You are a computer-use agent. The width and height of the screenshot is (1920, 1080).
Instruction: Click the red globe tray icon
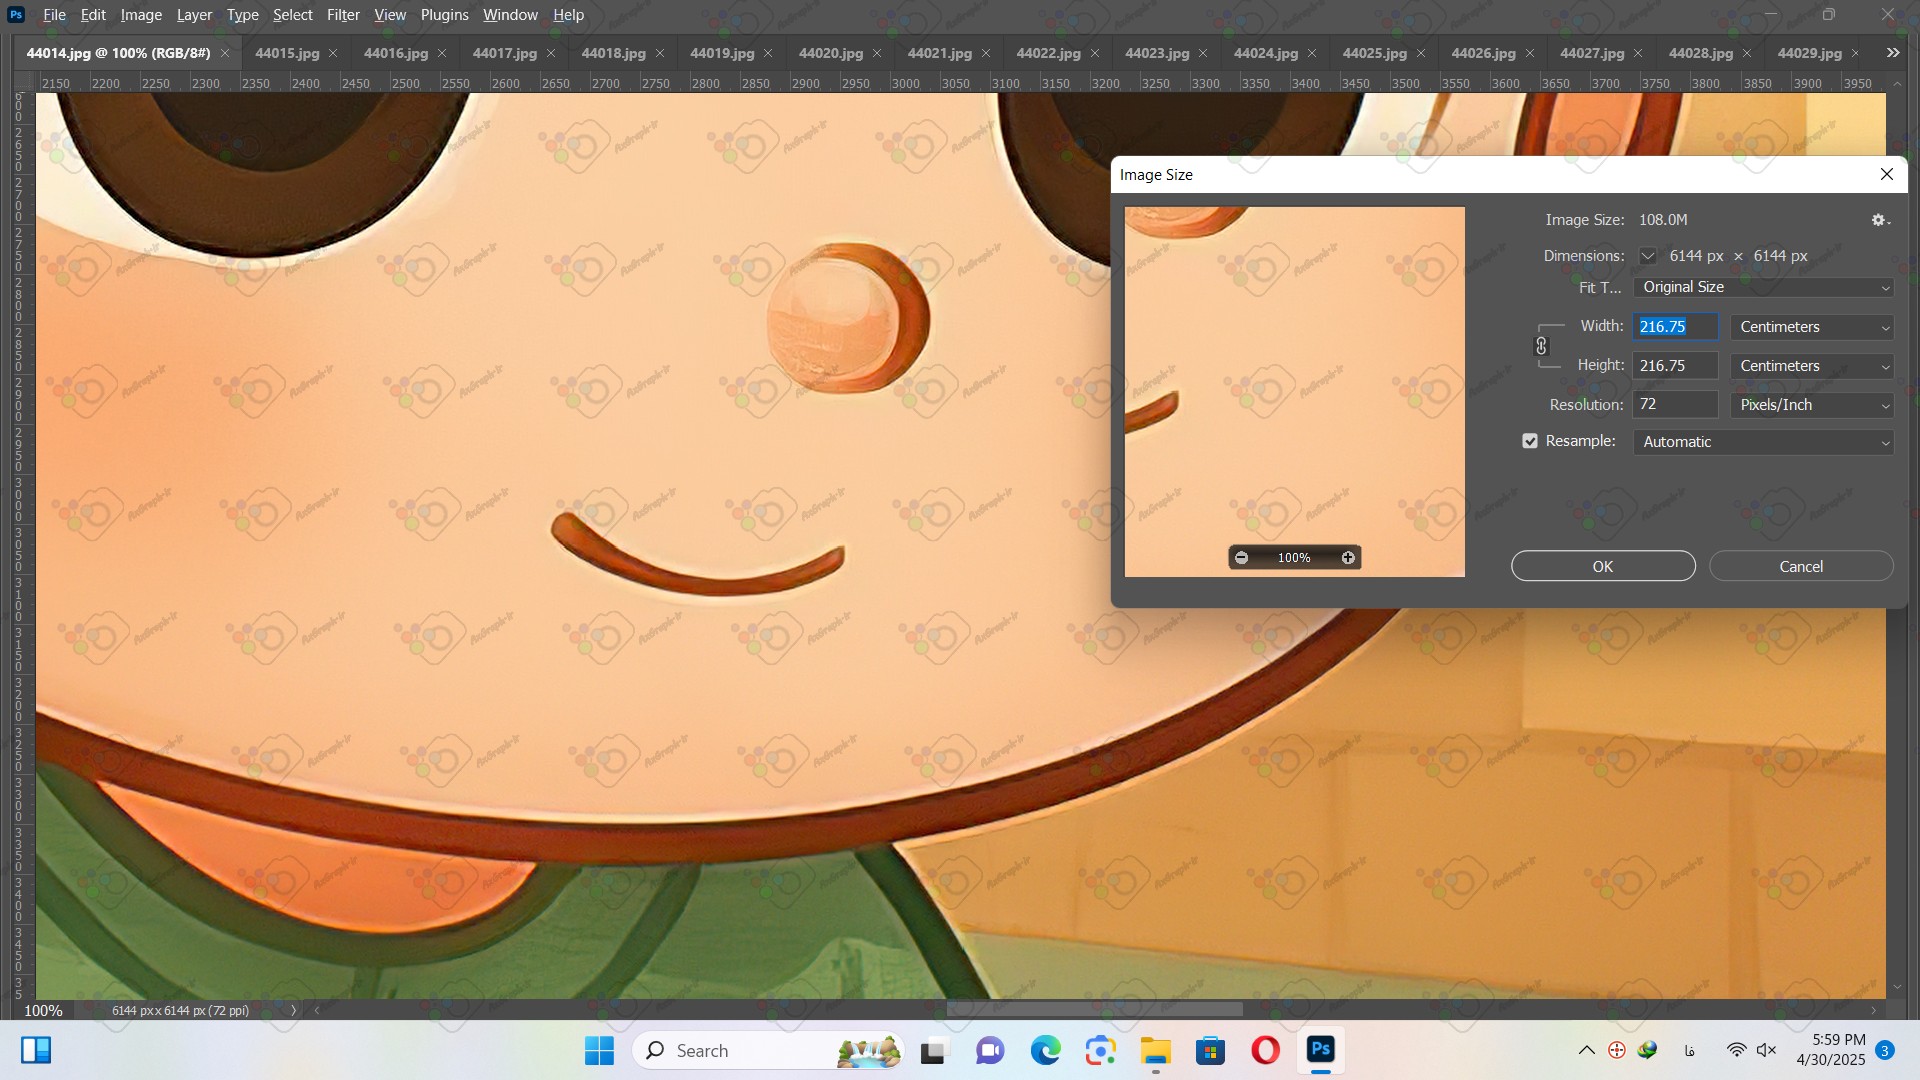click(1616, 1051)
